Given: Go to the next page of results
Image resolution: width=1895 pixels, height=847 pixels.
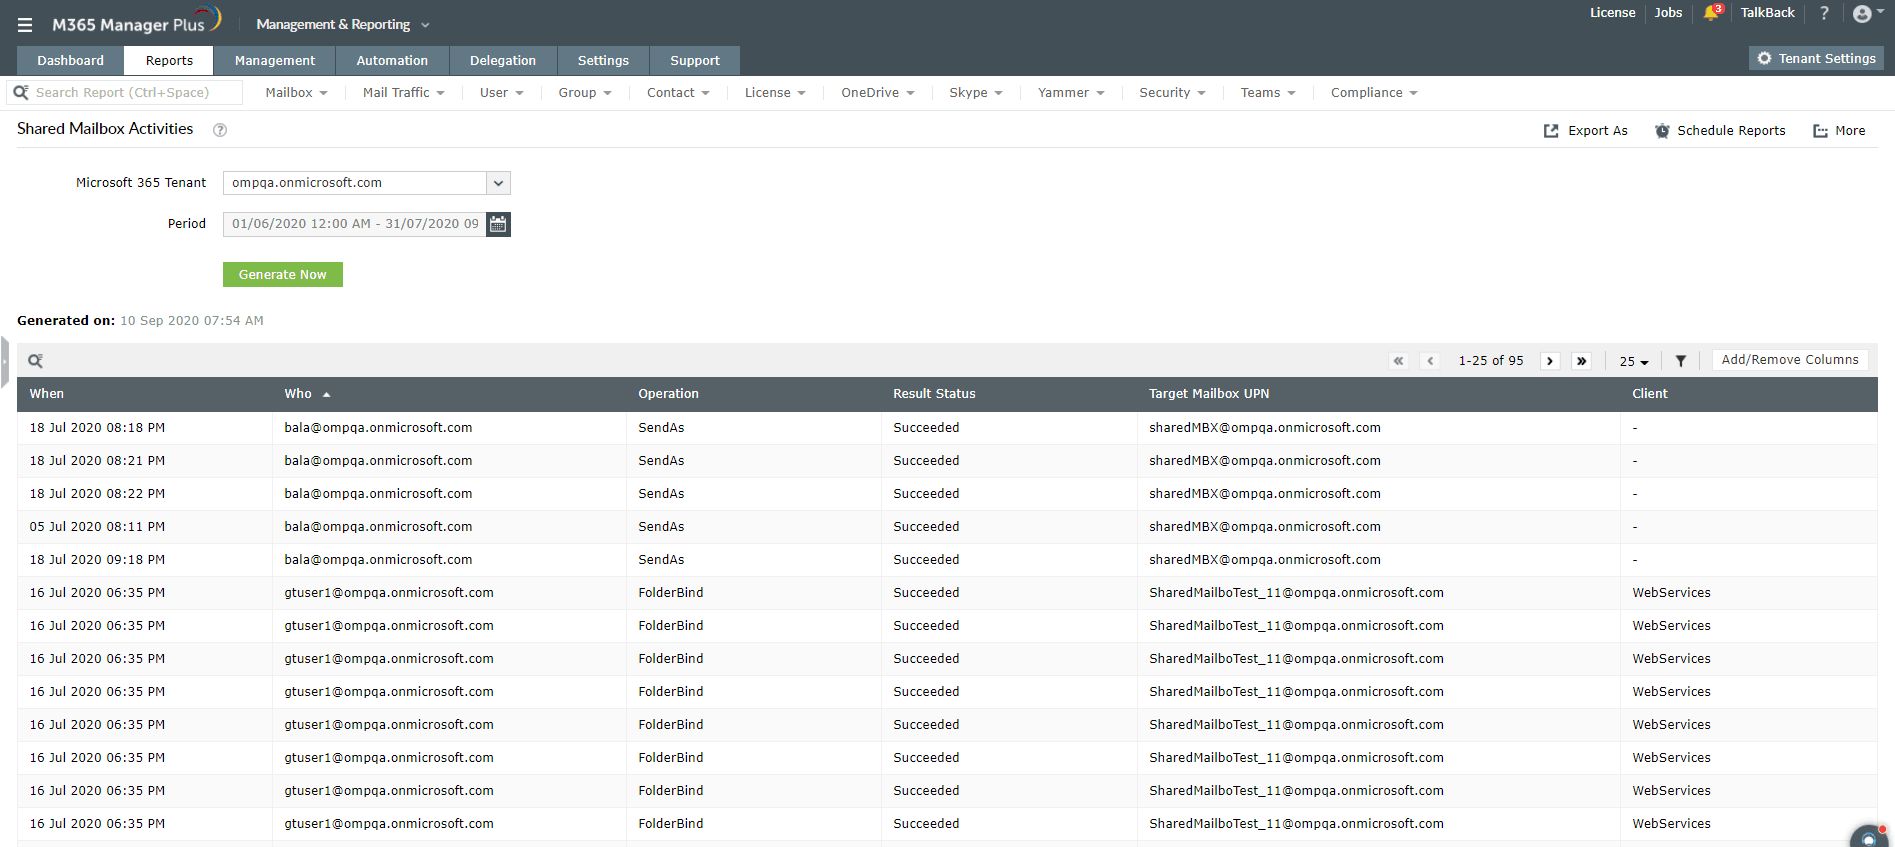Looking at the screenshot, I should (x=1550, y=361).
